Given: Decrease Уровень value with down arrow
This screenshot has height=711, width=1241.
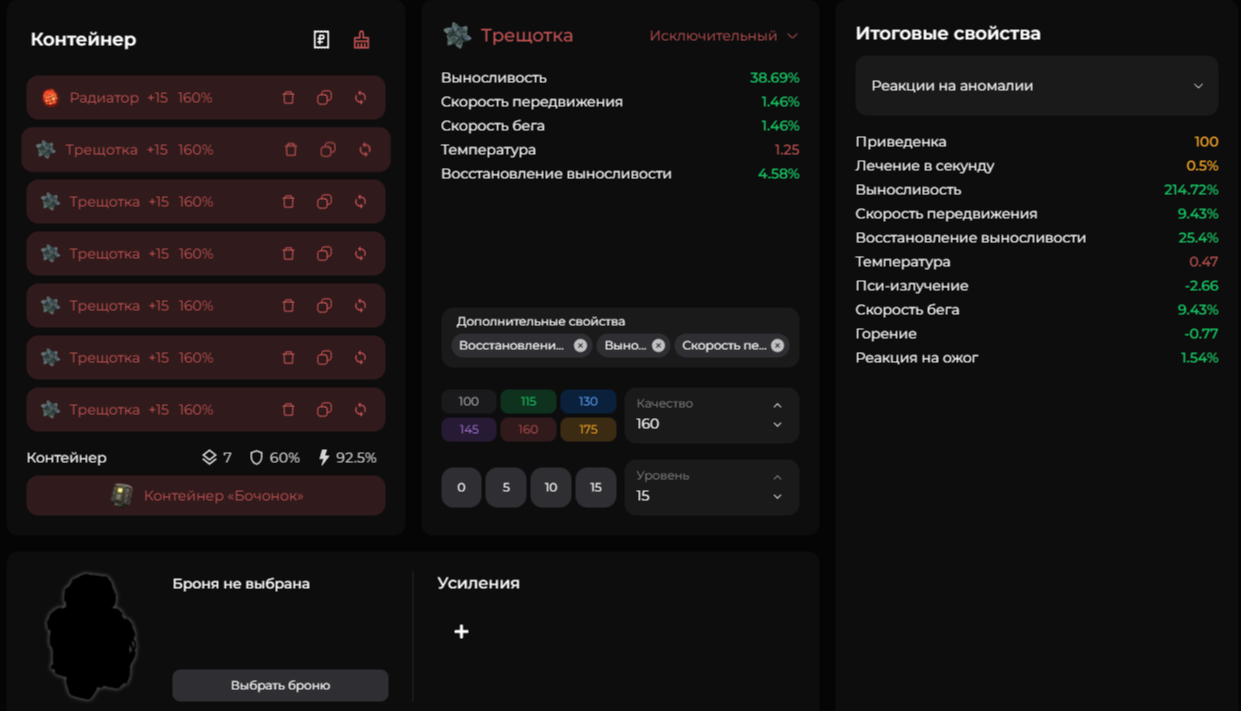Looking at the screenshot, I should click(777, 497).
